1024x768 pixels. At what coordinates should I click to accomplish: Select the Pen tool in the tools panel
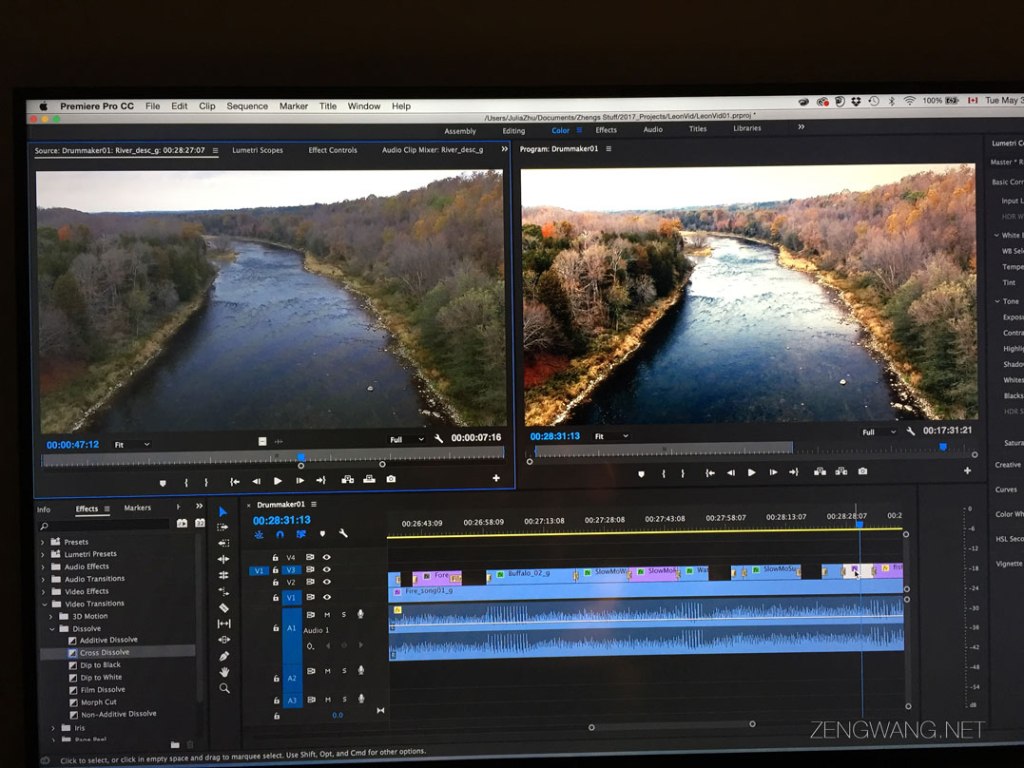coord(225,656)
